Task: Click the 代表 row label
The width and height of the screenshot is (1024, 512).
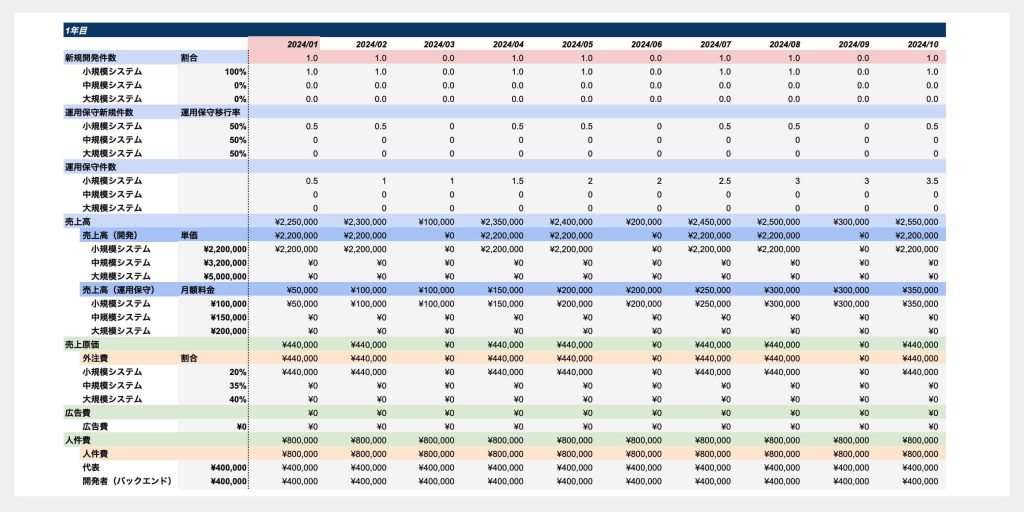Action: pyautogui.click(x=93, y=467)
